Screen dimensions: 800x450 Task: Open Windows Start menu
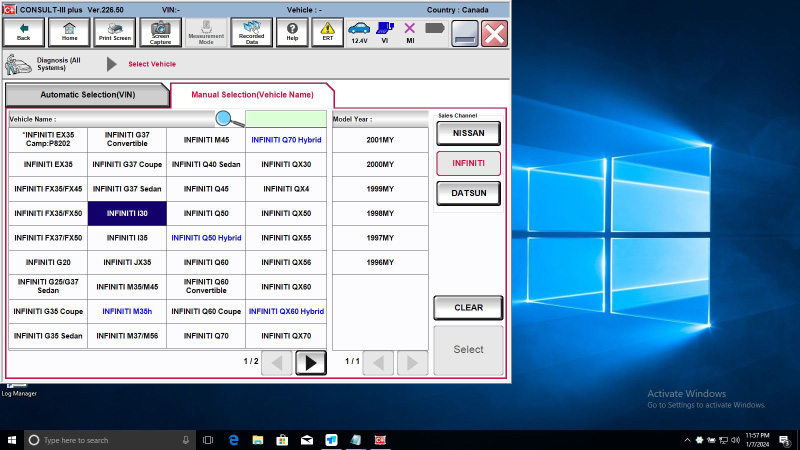(12, 440)
